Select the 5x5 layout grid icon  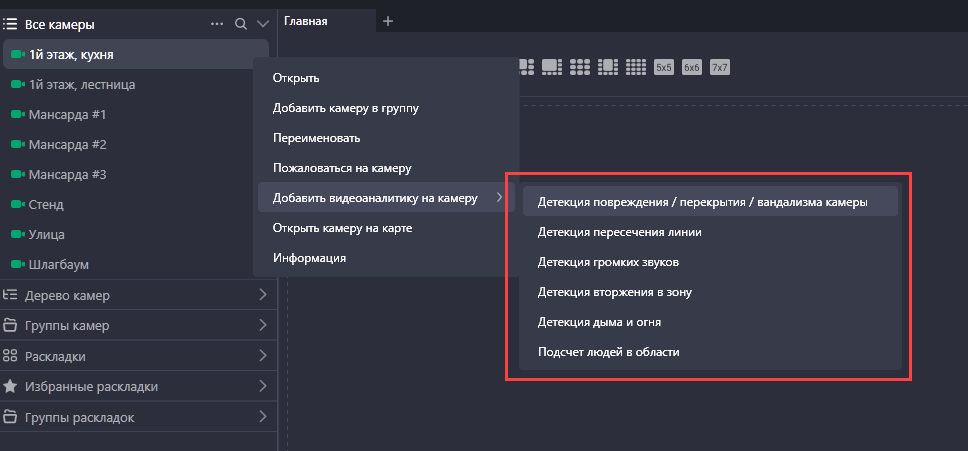click(663, 67)
